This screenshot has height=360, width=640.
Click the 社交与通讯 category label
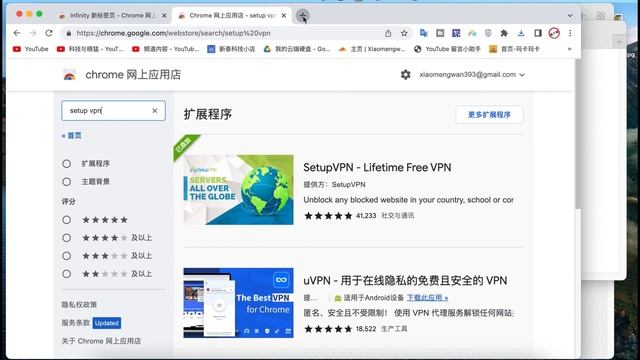pyautogui.click(x=398, y=216)
